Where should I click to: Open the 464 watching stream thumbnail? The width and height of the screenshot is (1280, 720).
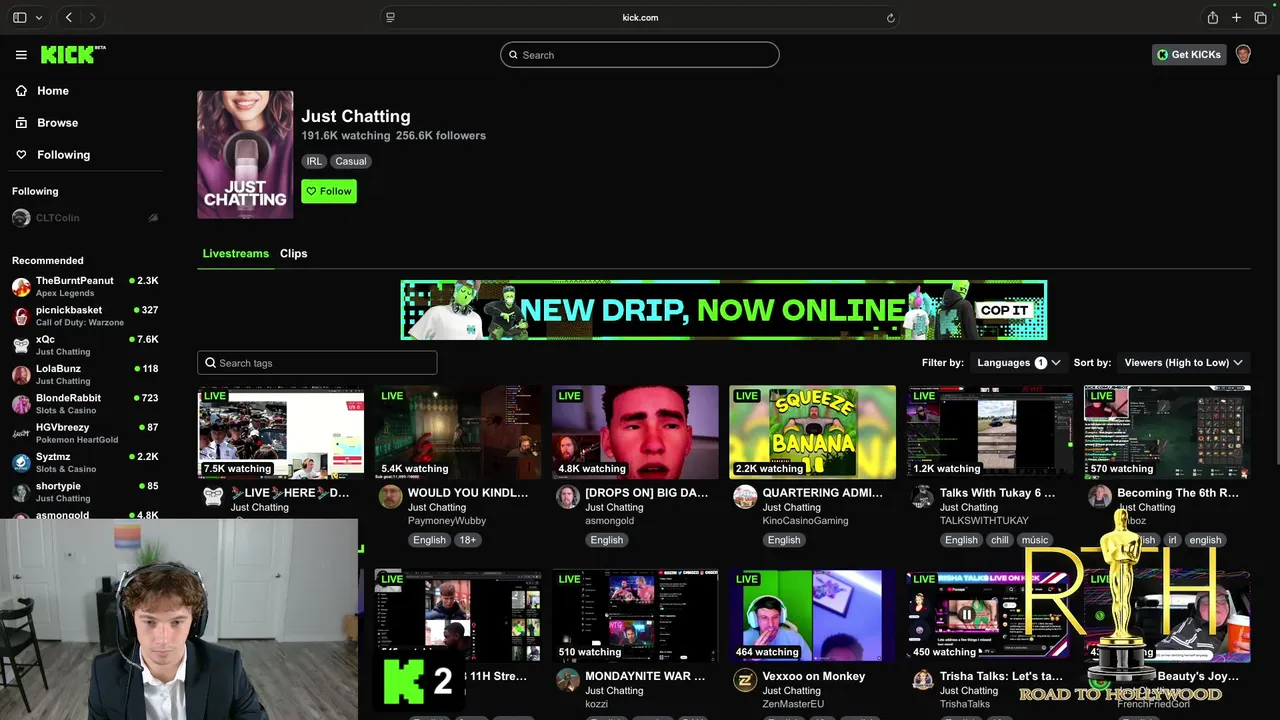coord(813,616)
